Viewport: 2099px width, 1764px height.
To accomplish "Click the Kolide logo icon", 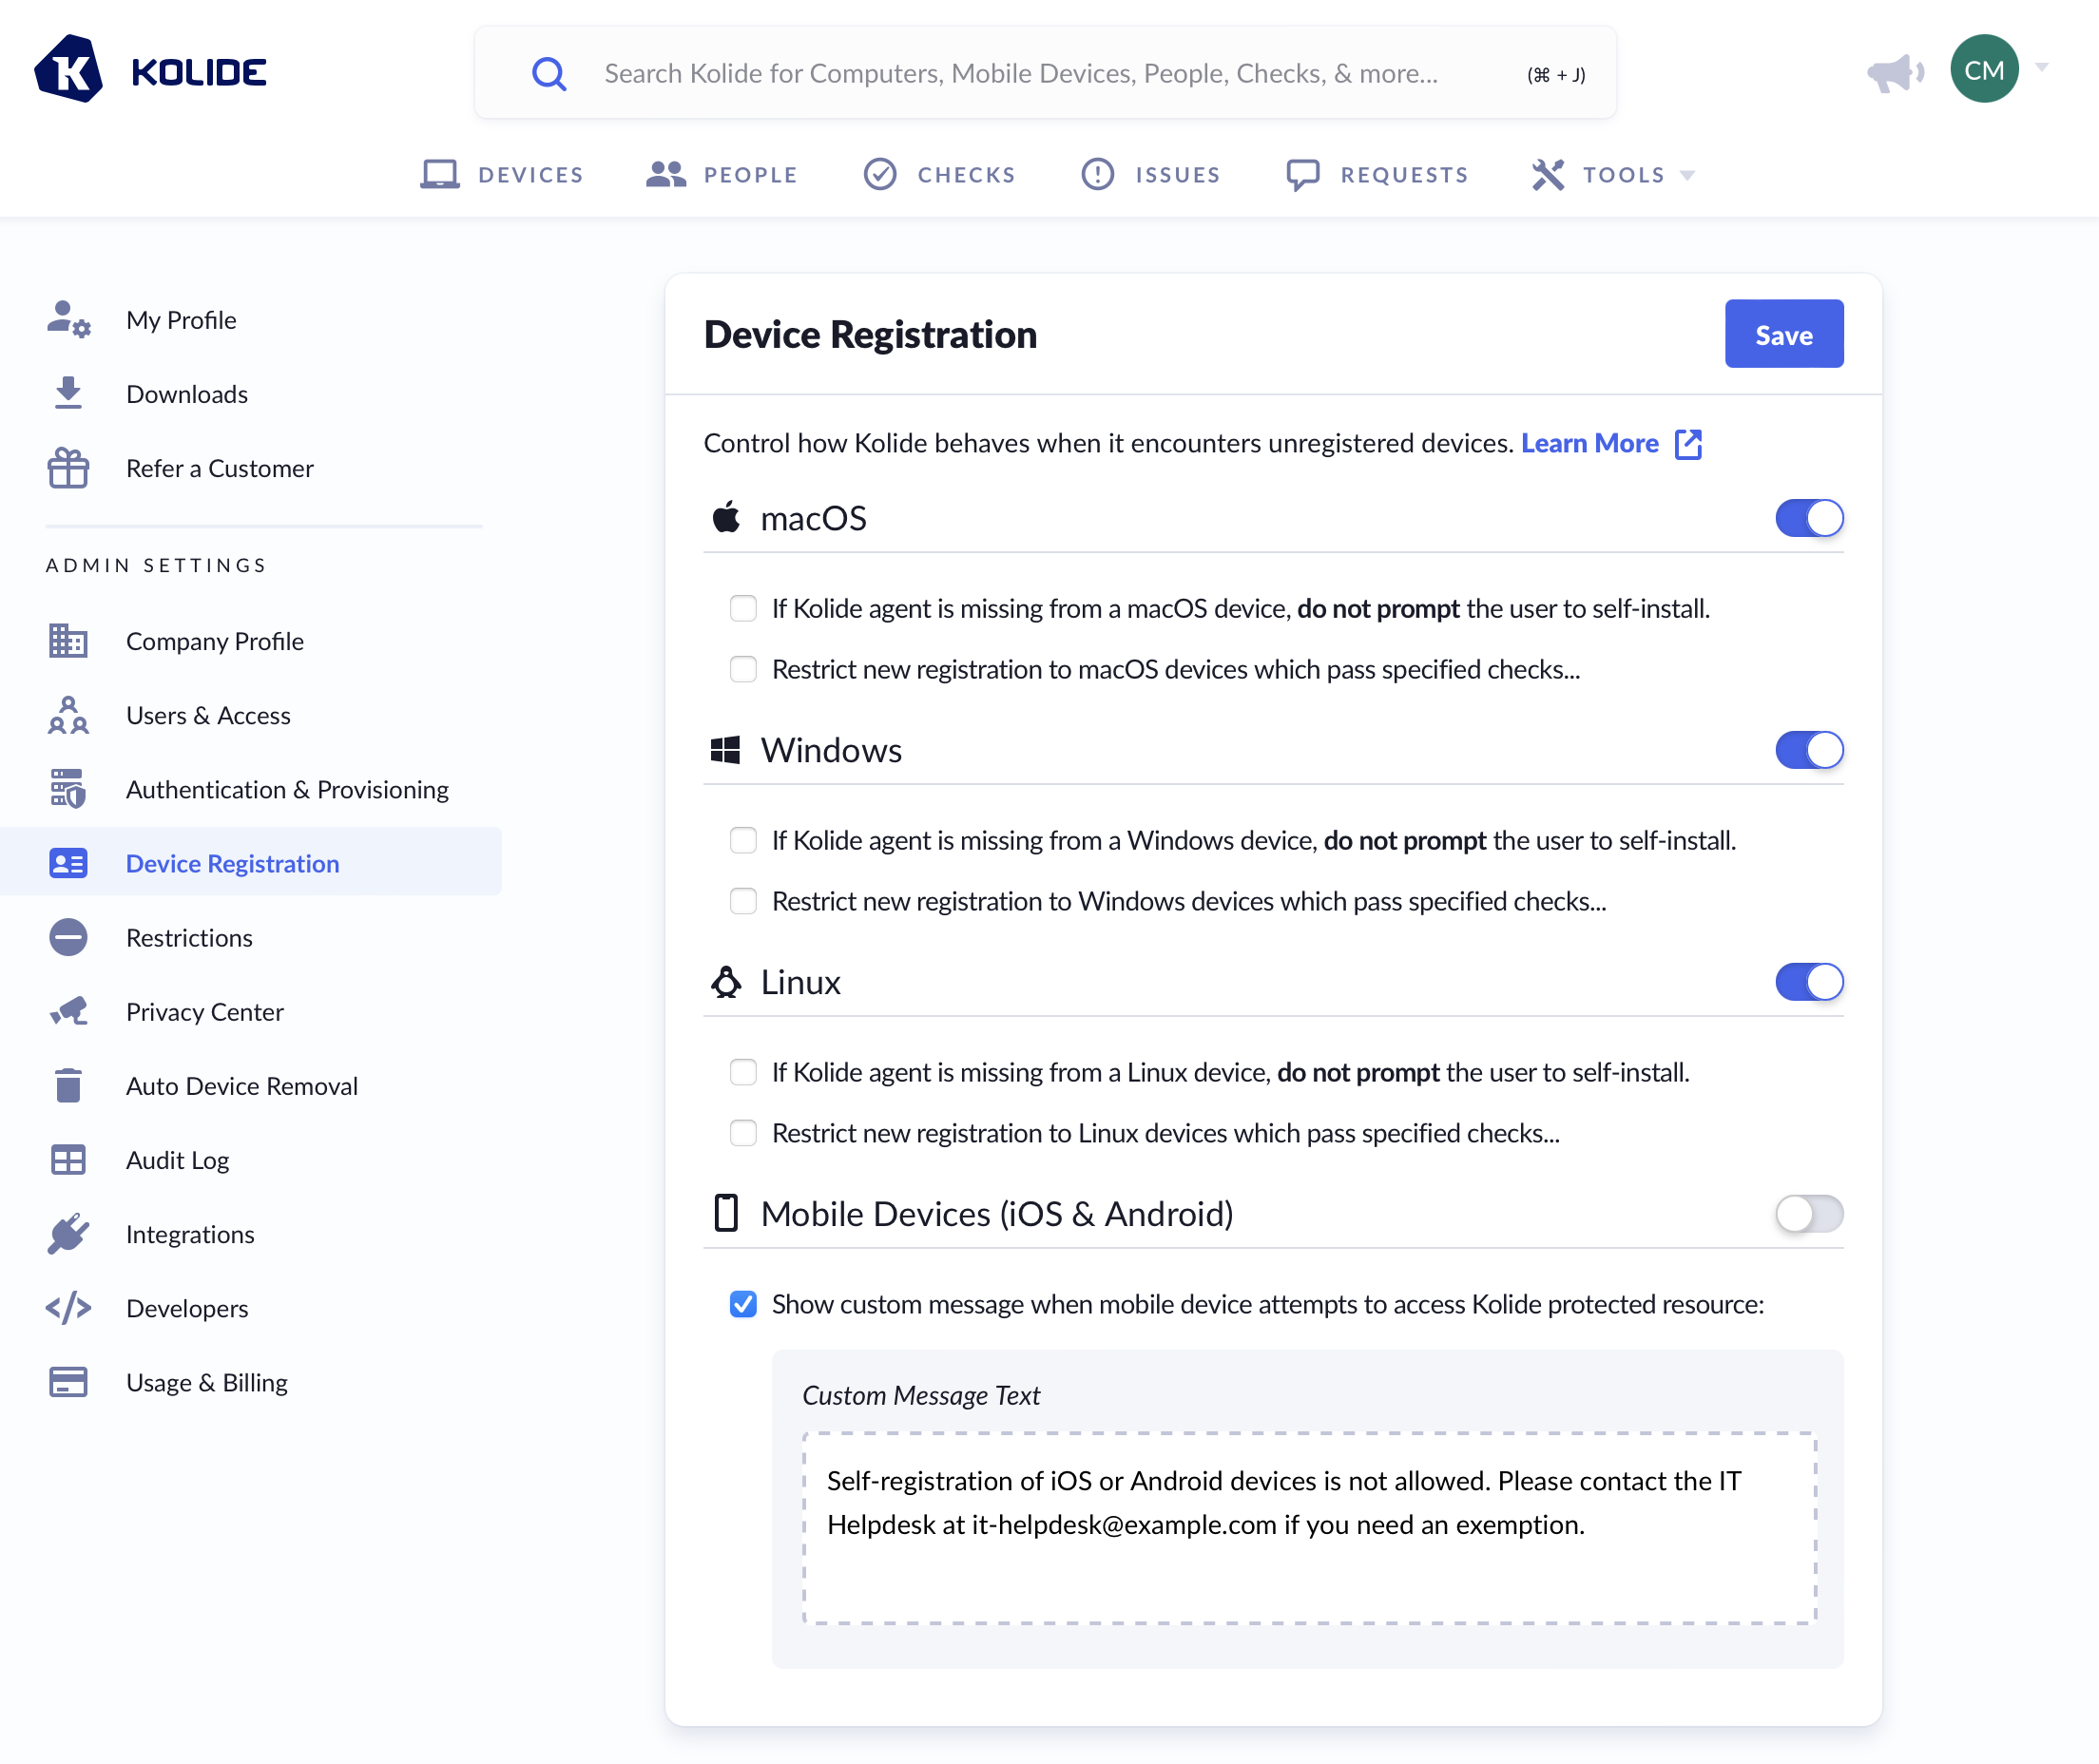I will point(68,70).
